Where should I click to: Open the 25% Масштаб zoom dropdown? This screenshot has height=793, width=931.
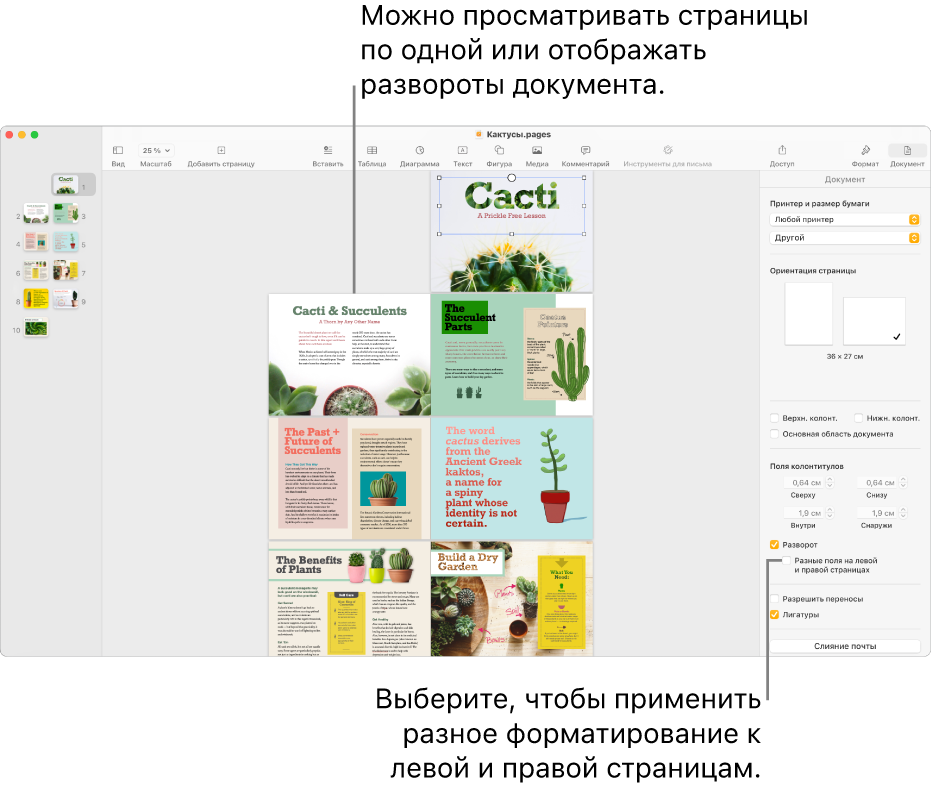point(156,151)
